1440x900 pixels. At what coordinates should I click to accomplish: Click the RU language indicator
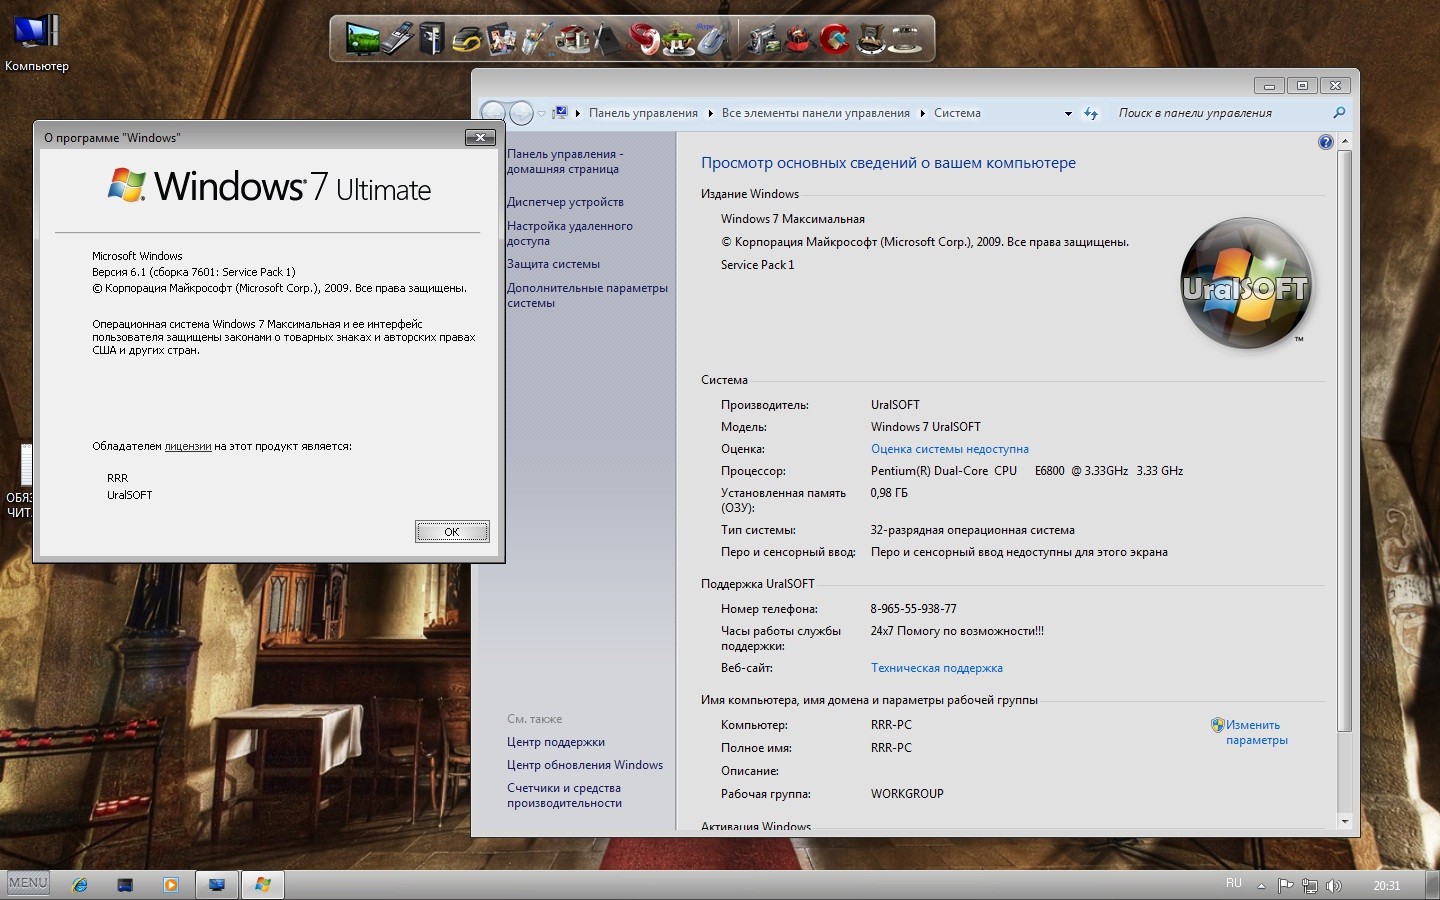click(1234, 884)
